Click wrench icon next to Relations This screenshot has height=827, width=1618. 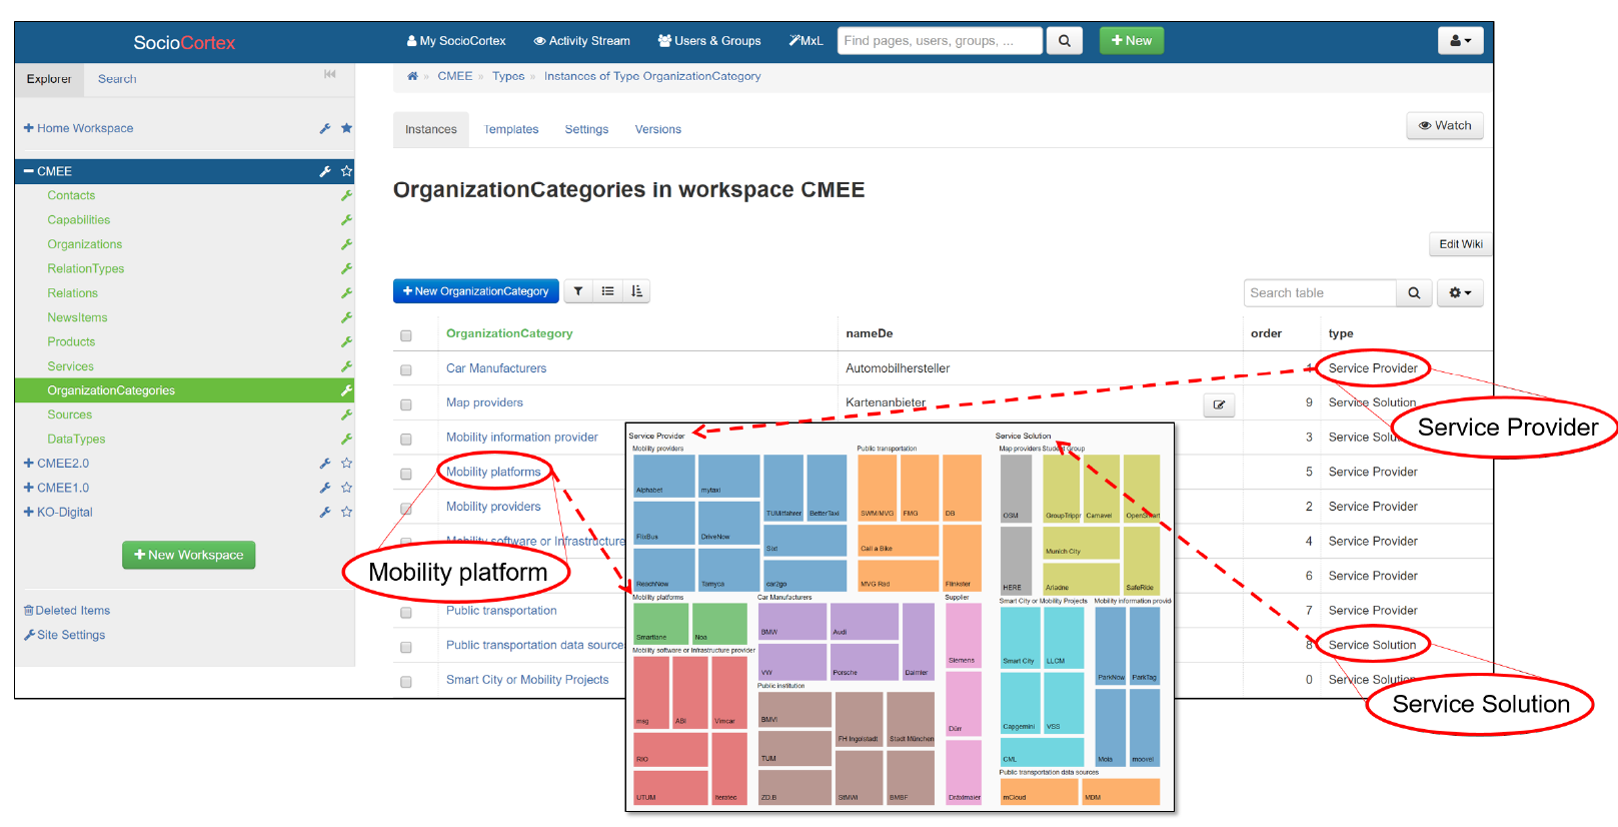(346, 293)
